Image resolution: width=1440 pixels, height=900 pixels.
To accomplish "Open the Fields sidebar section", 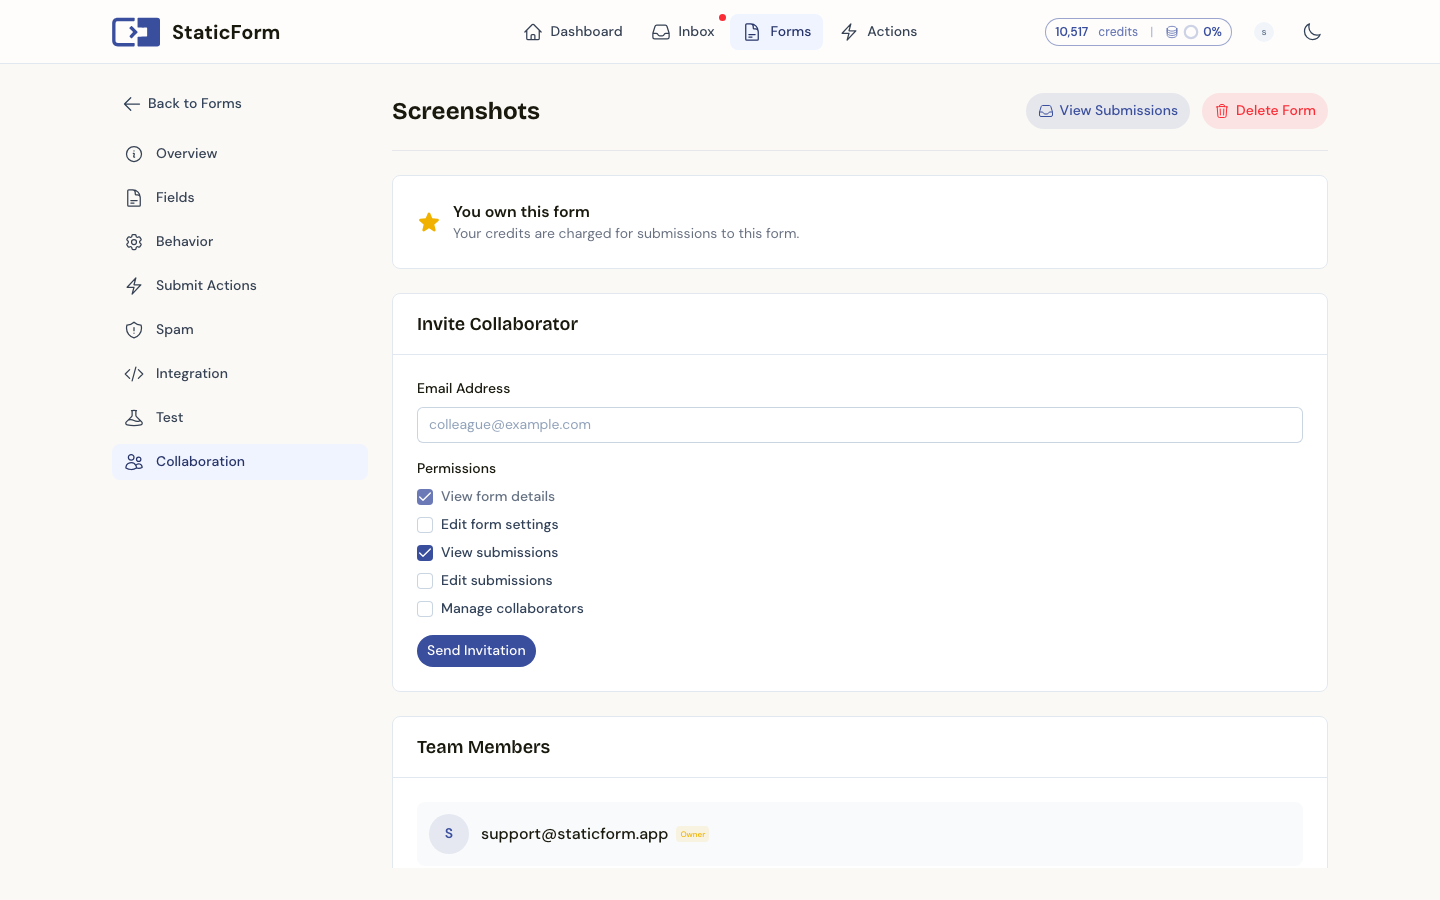I will click(240, 198).
